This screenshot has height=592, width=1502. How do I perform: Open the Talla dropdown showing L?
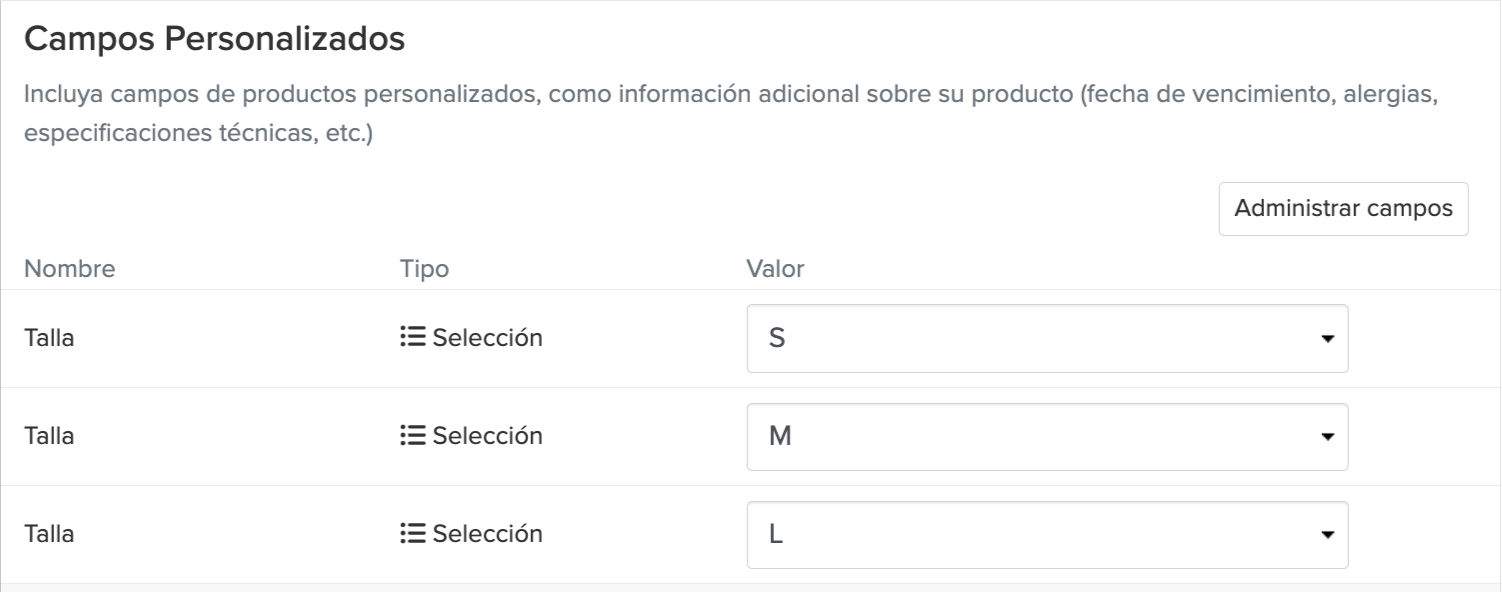click(x=1046, y=535)
